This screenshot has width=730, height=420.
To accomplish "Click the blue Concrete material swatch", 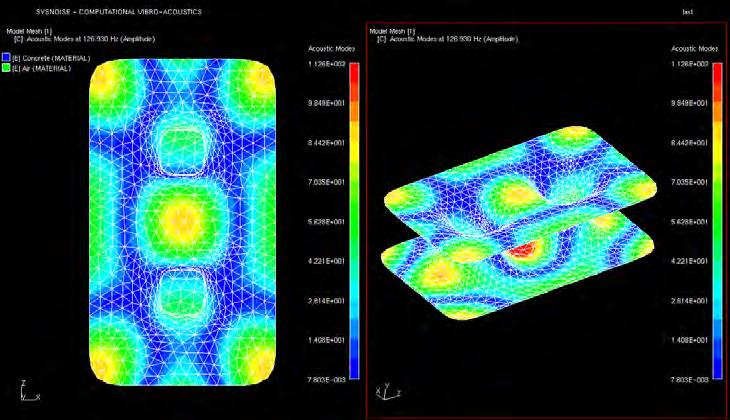I will tap(6, 58).
